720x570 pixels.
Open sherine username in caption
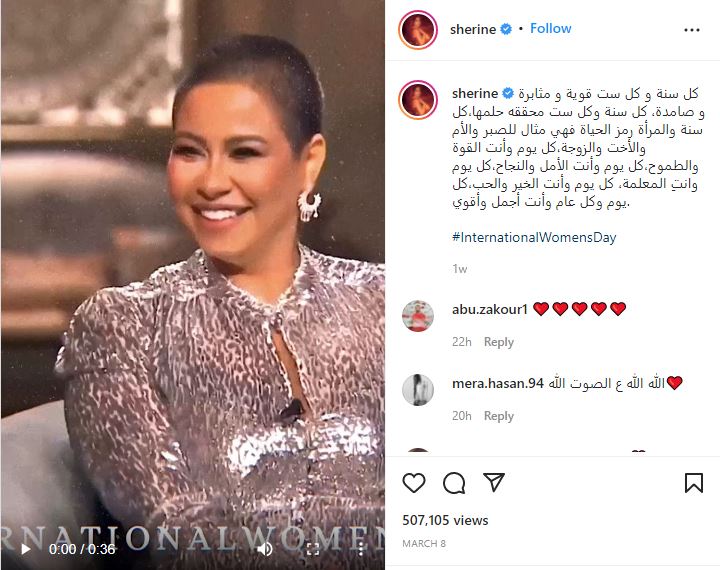tap(475, 93)
